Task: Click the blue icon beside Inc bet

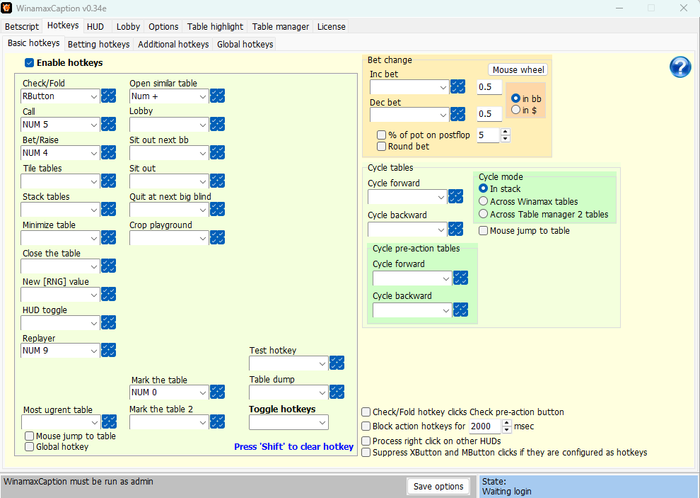Action: point(458,87)
